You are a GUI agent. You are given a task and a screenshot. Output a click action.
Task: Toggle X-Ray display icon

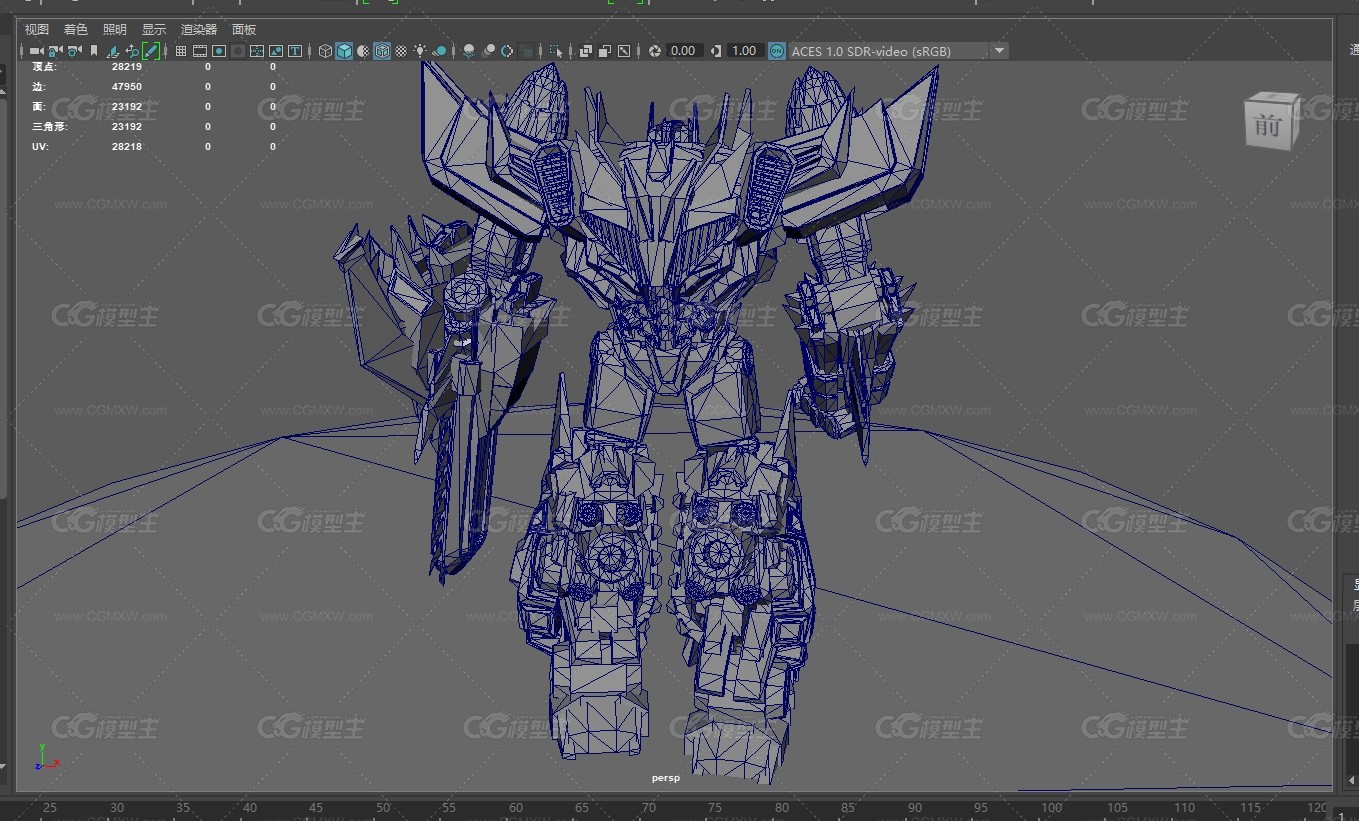[x=585, y=51]
